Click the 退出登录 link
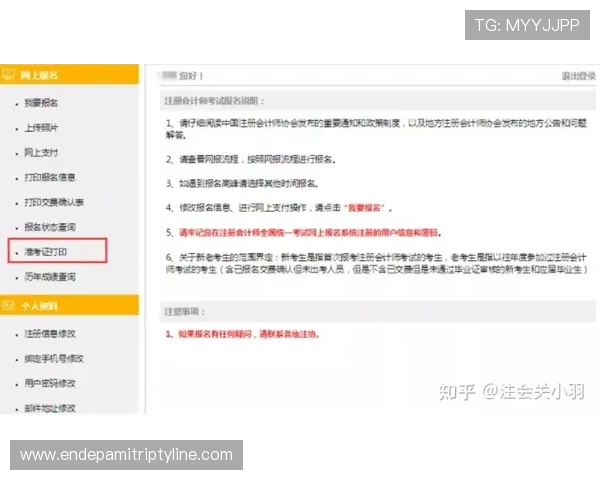600x480 pixels. [578, 76]
